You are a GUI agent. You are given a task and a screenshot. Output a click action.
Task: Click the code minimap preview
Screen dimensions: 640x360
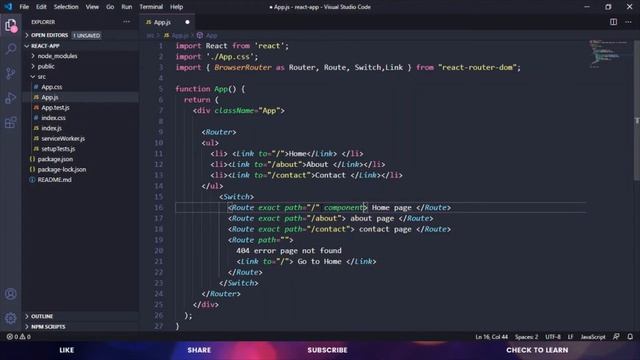609,53
